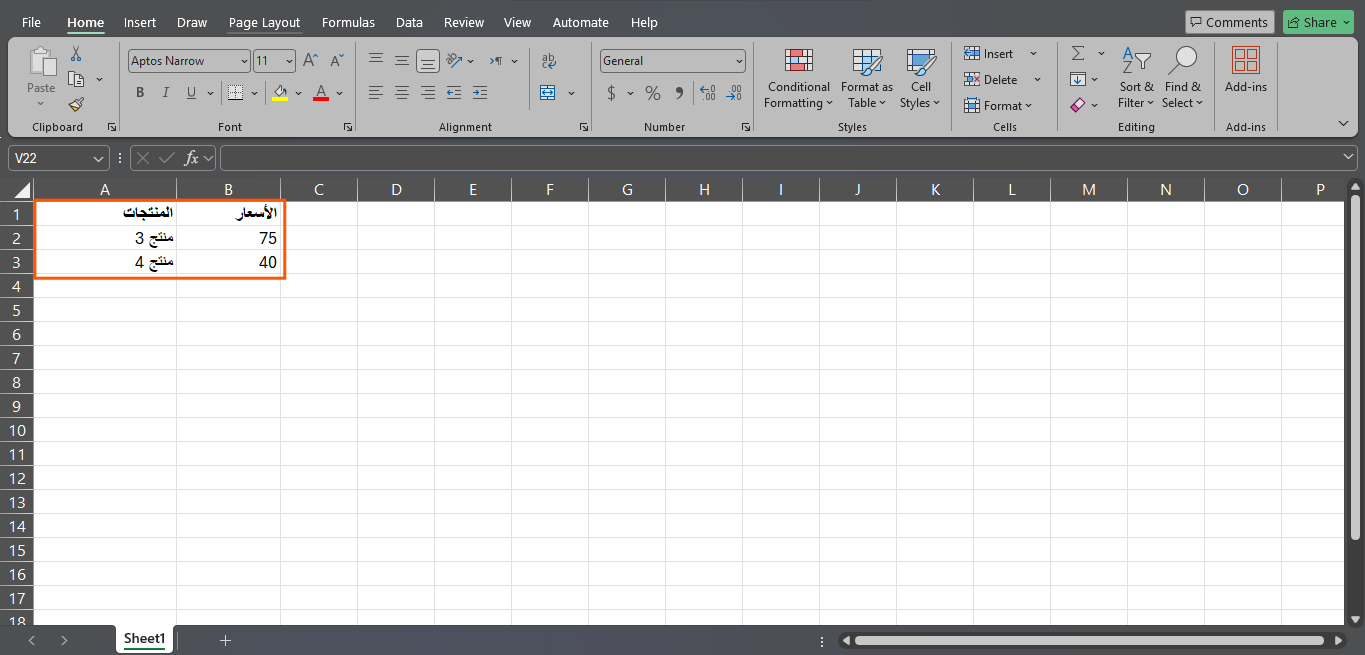Open the Formulas ribbon tab
This screenshot has width=1365, height=655.
[348, 22]
